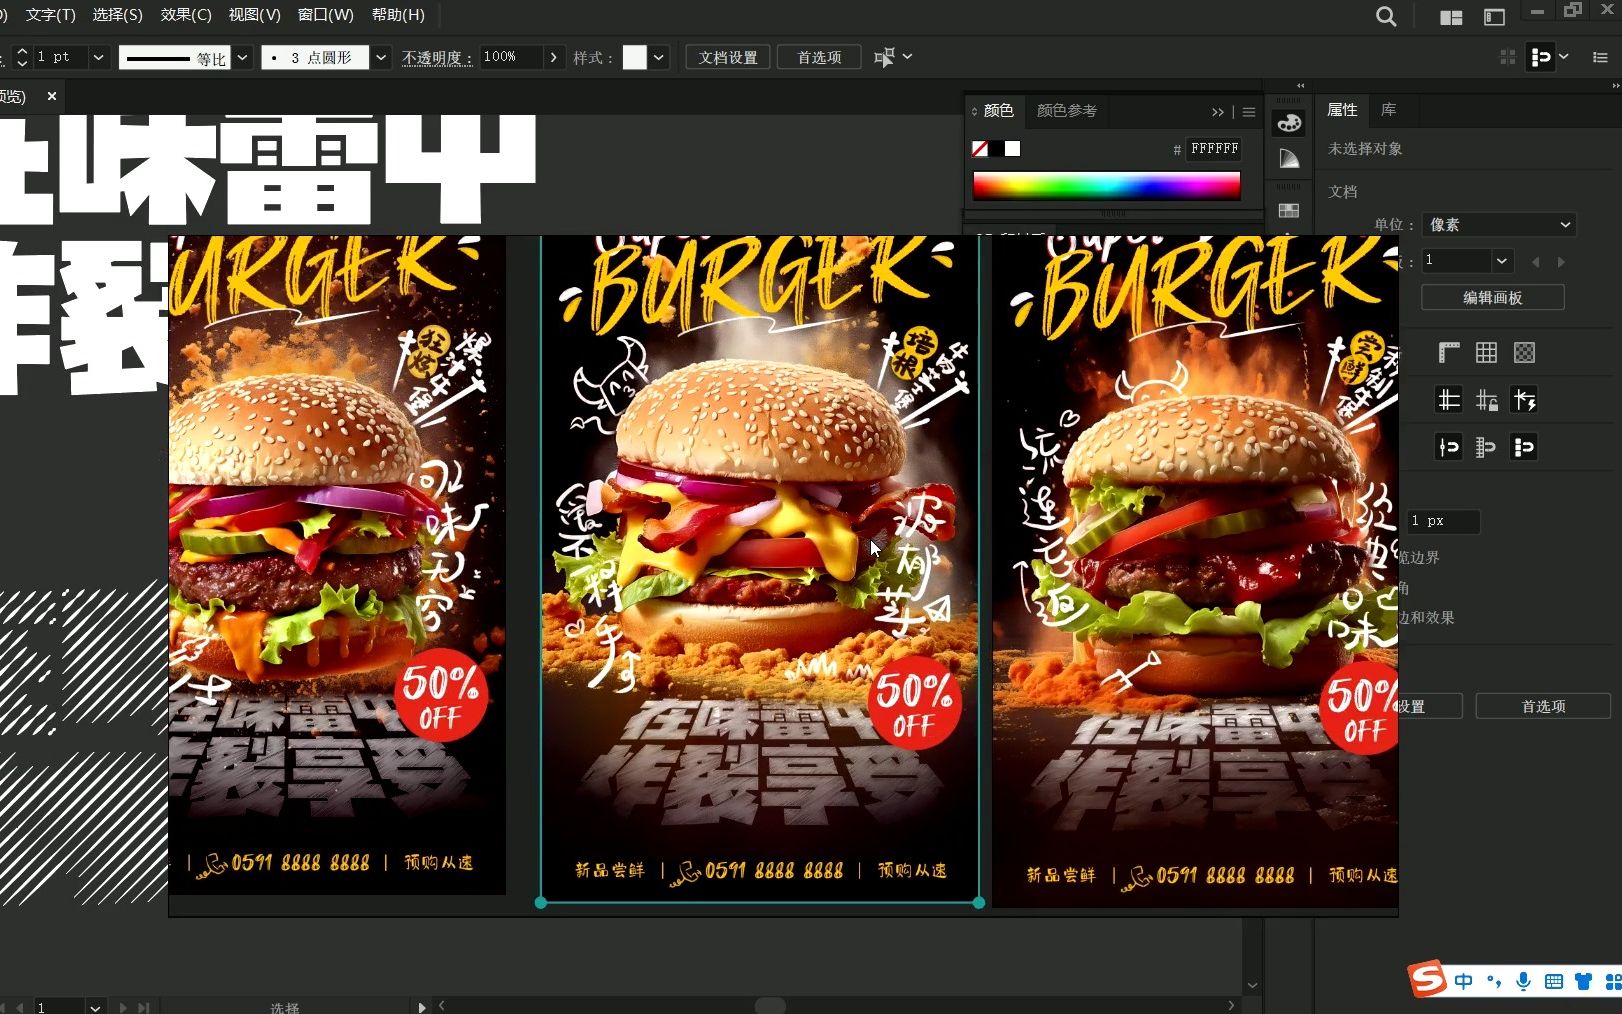Click the hex color FFFFFF field

click(x=1214, y=148)
